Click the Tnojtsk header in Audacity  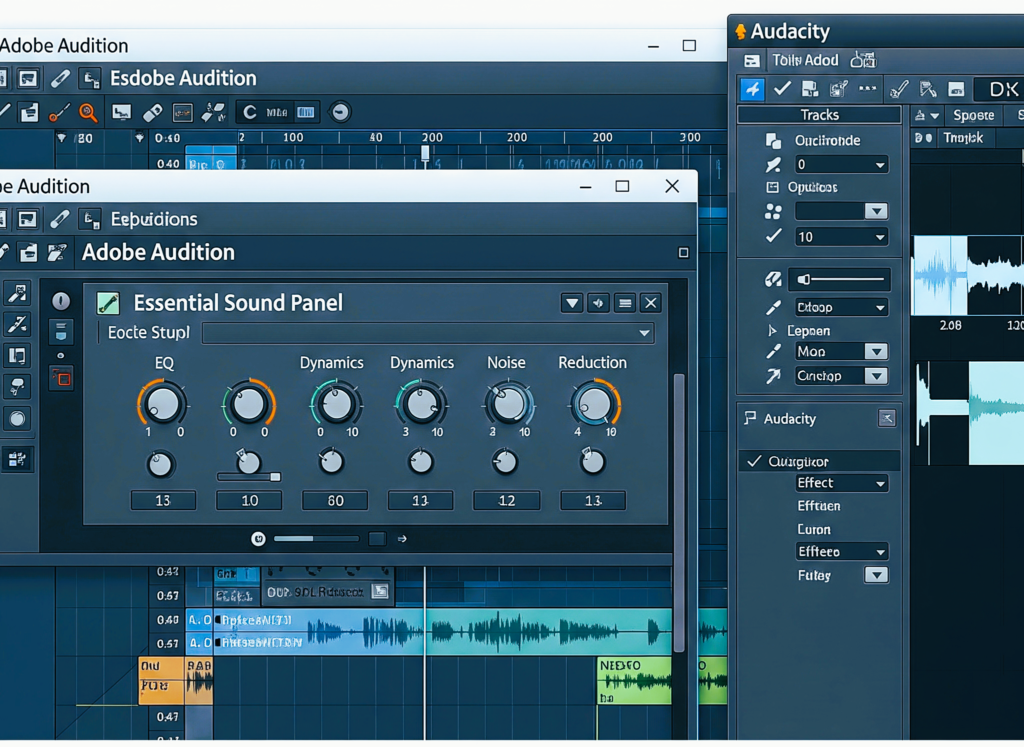[963, 138]
